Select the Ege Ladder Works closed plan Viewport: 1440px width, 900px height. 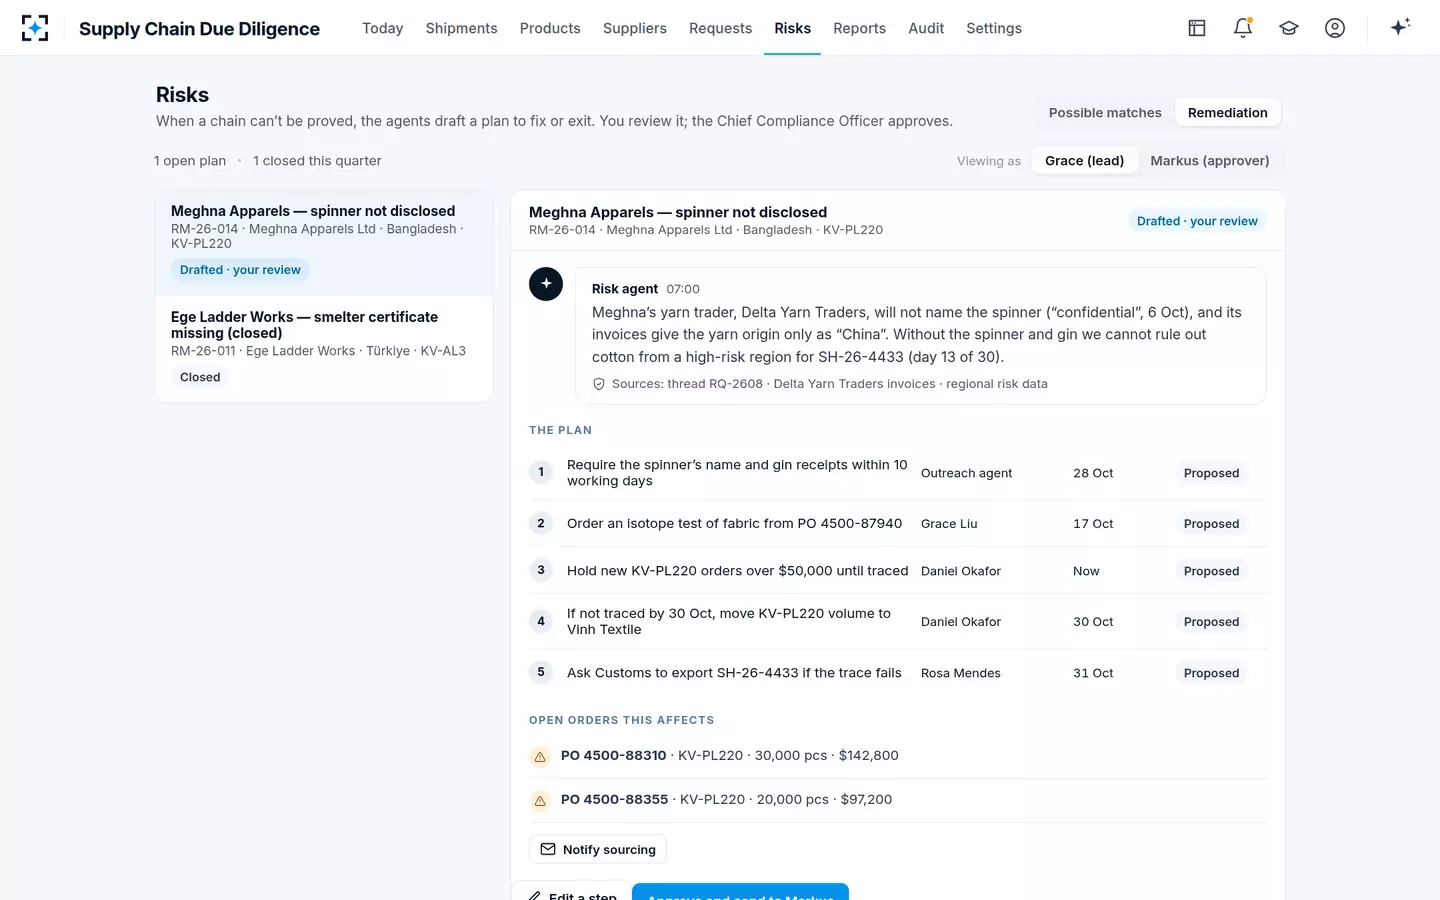point(324,349)
